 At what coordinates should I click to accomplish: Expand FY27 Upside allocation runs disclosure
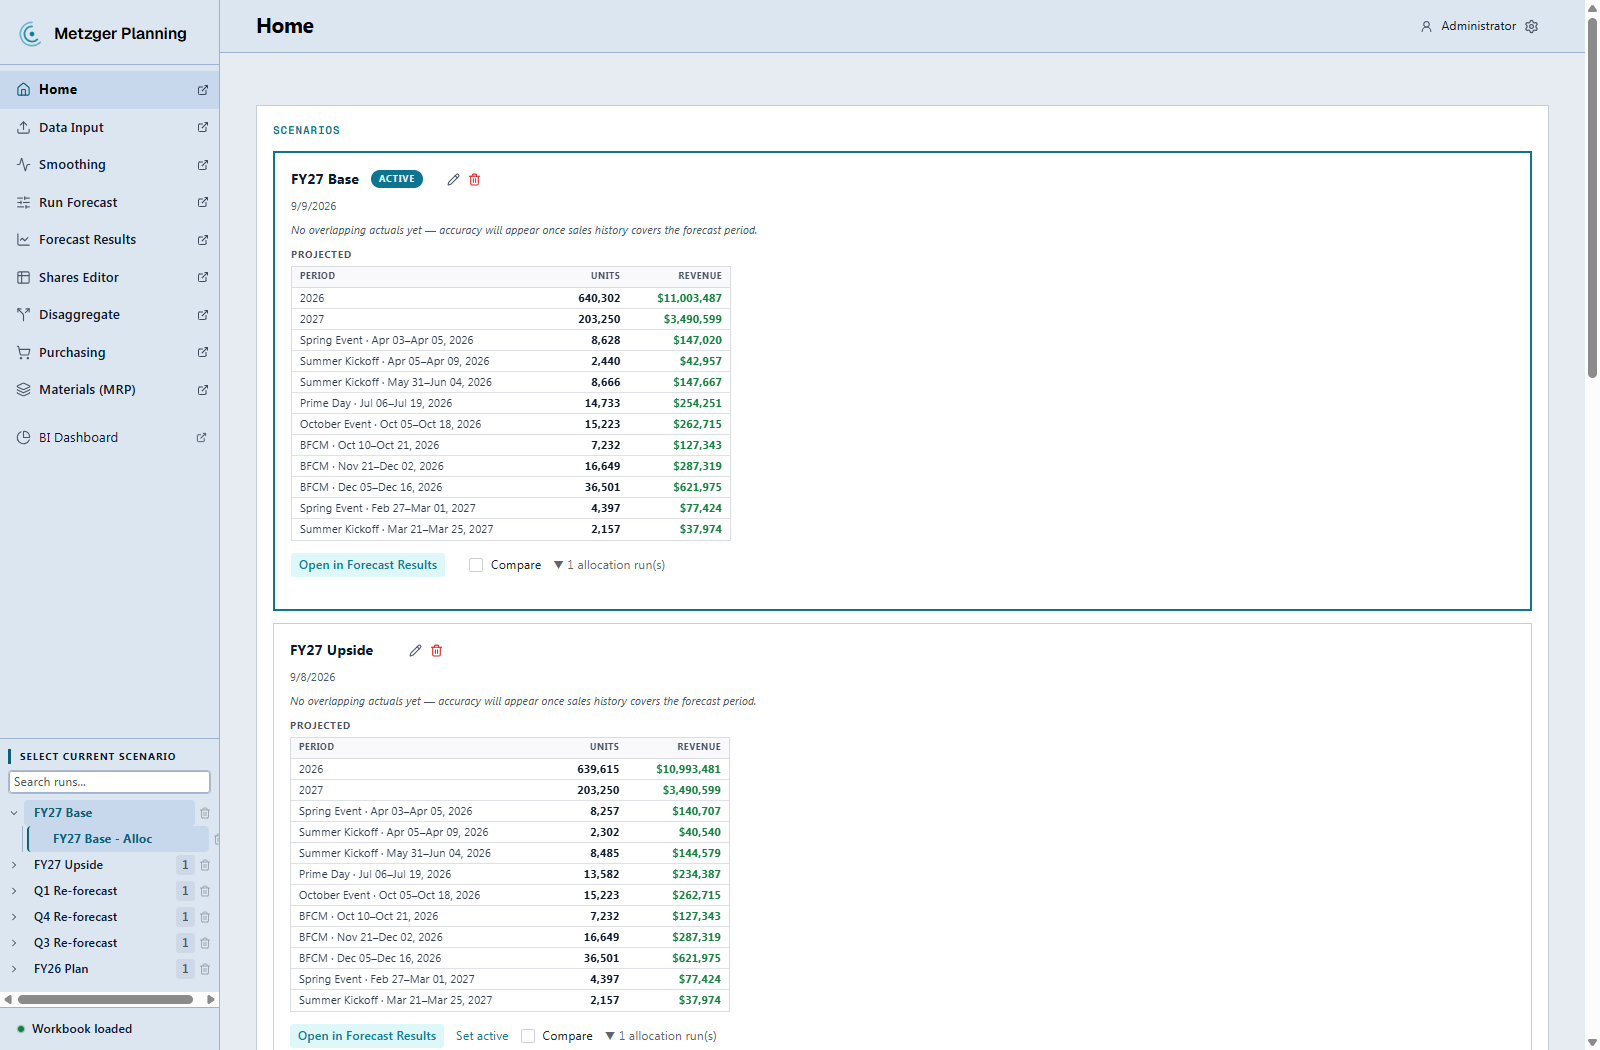[x=661, y=1036]
